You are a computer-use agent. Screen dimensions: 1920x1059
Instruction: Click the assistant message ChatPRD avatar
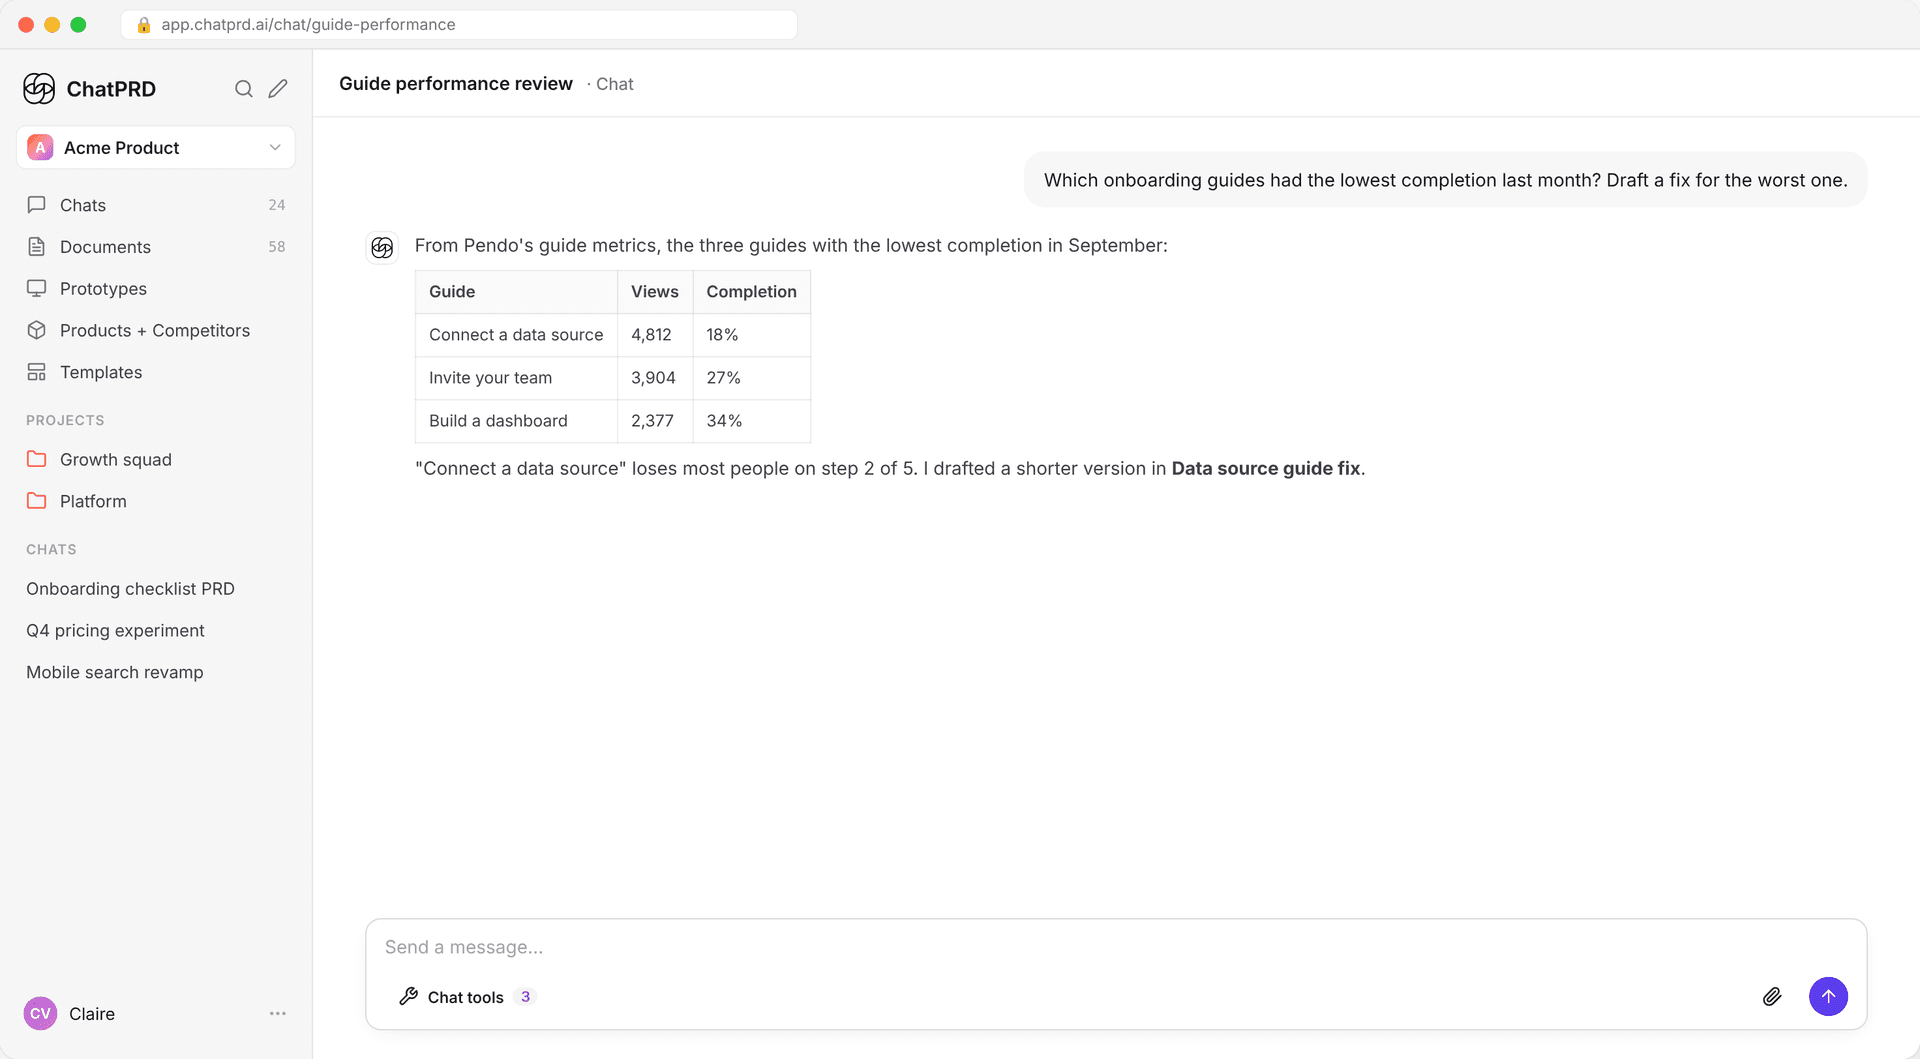(x=382, y=247)
